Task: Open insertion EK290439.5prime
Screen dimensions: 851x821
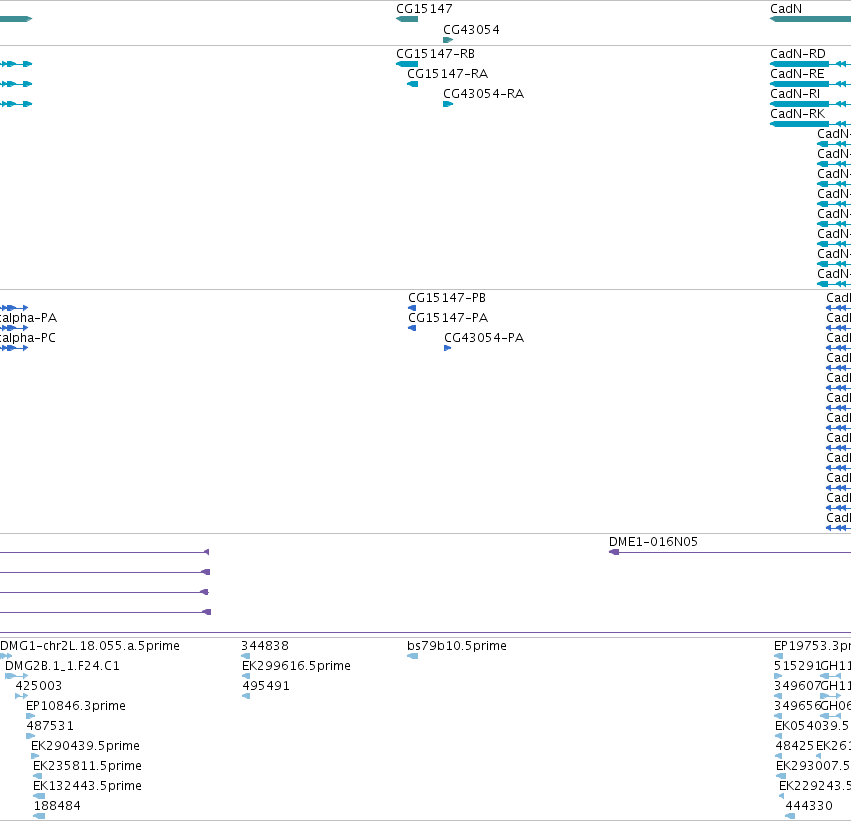Action: [x=85, y=746]
